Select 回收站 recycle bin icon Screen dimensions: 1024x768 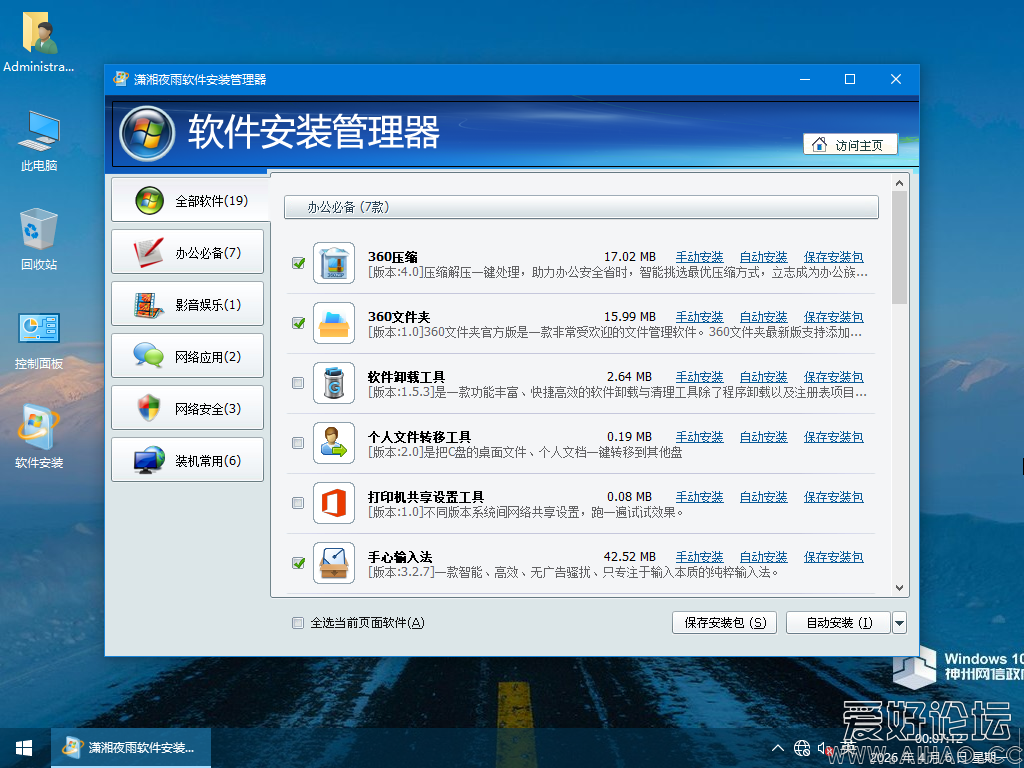click(39, 240)
